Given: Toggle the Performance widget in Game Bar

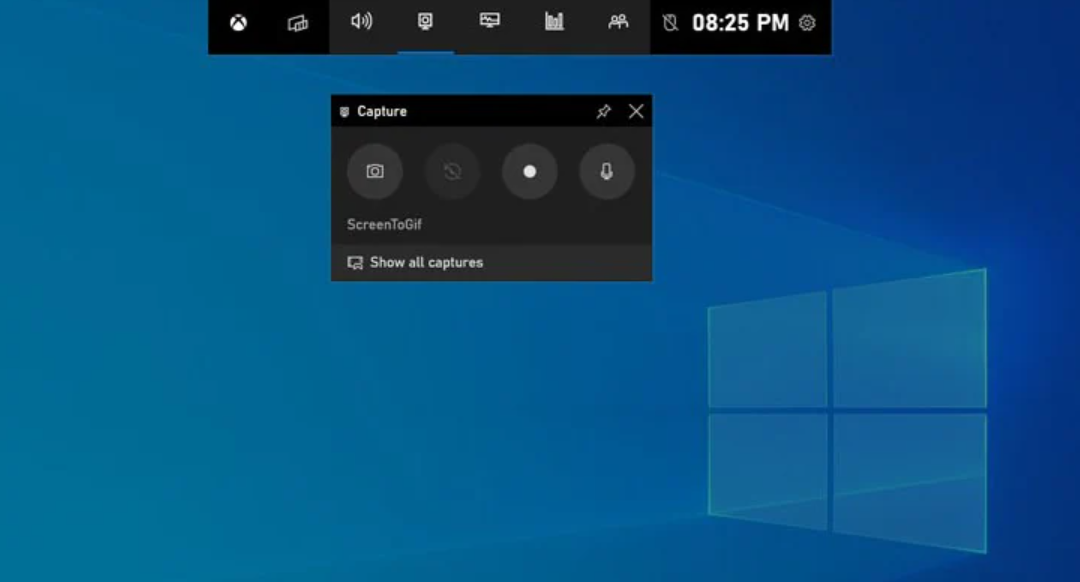Looking at the screenshot, I should tap(490, 21).
